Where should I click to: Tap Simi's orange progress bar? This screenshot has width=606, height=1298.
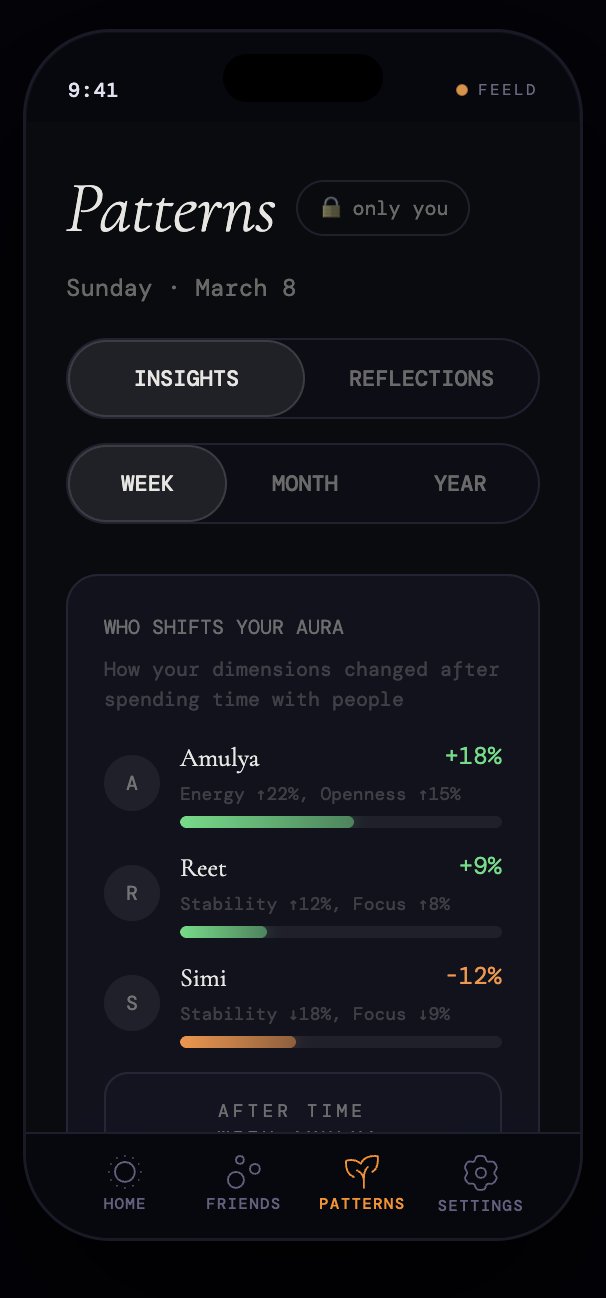(x=341, y=1042)
